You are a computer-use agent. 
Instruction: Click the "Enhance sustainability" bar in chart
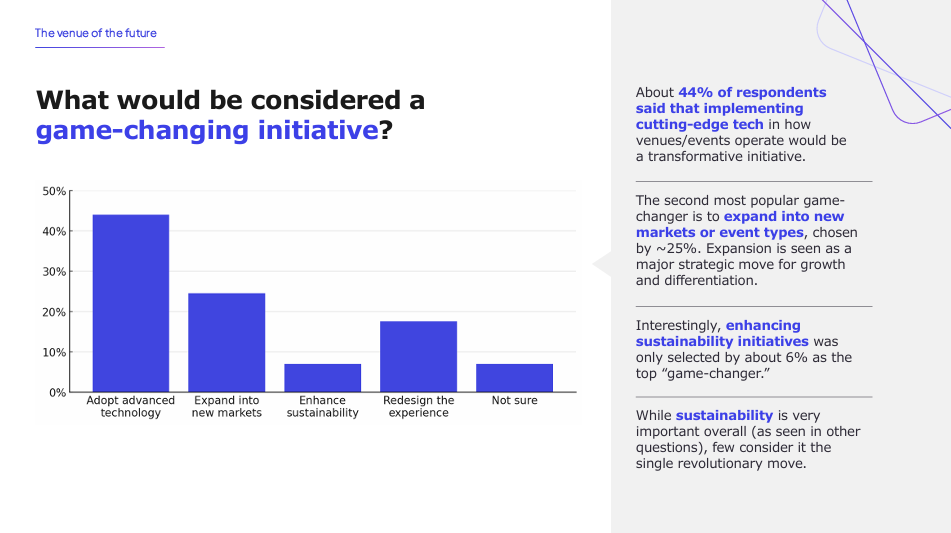point(322,377)
